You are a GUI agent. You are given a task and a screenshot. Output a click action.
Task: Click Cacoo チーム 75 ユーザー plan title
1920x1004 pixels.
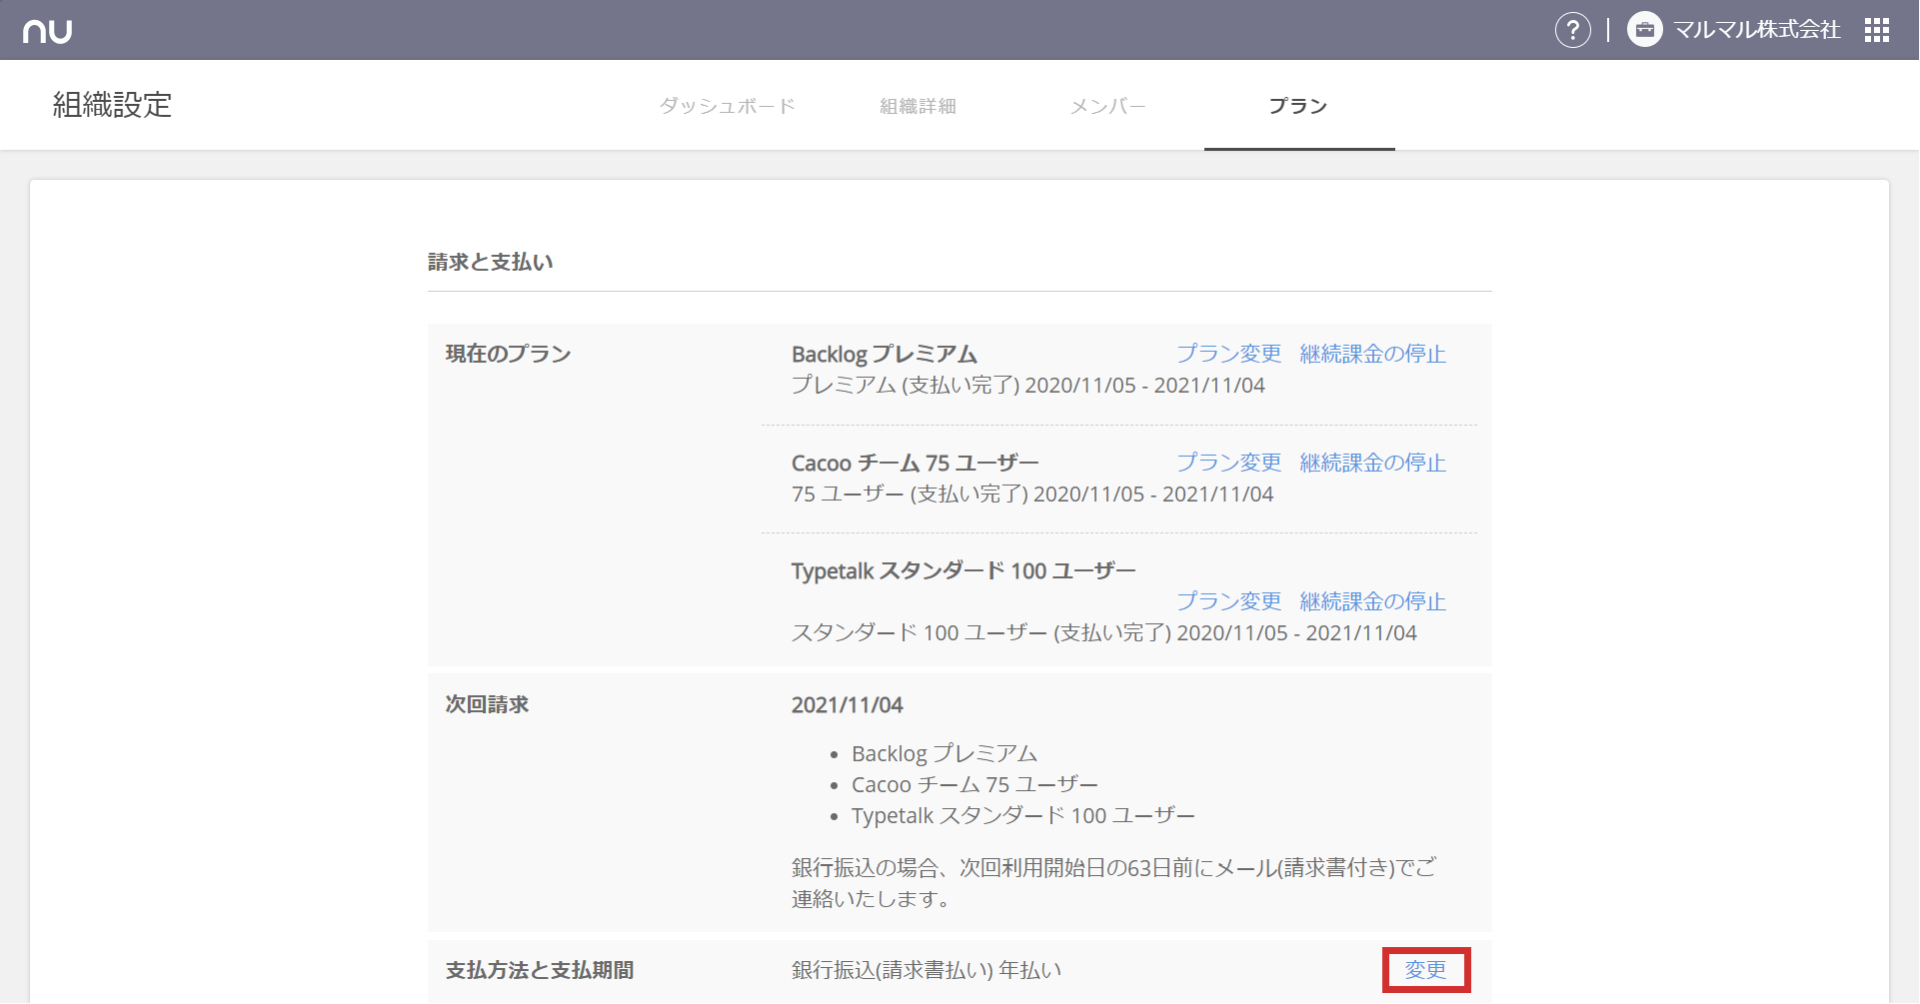915,463
